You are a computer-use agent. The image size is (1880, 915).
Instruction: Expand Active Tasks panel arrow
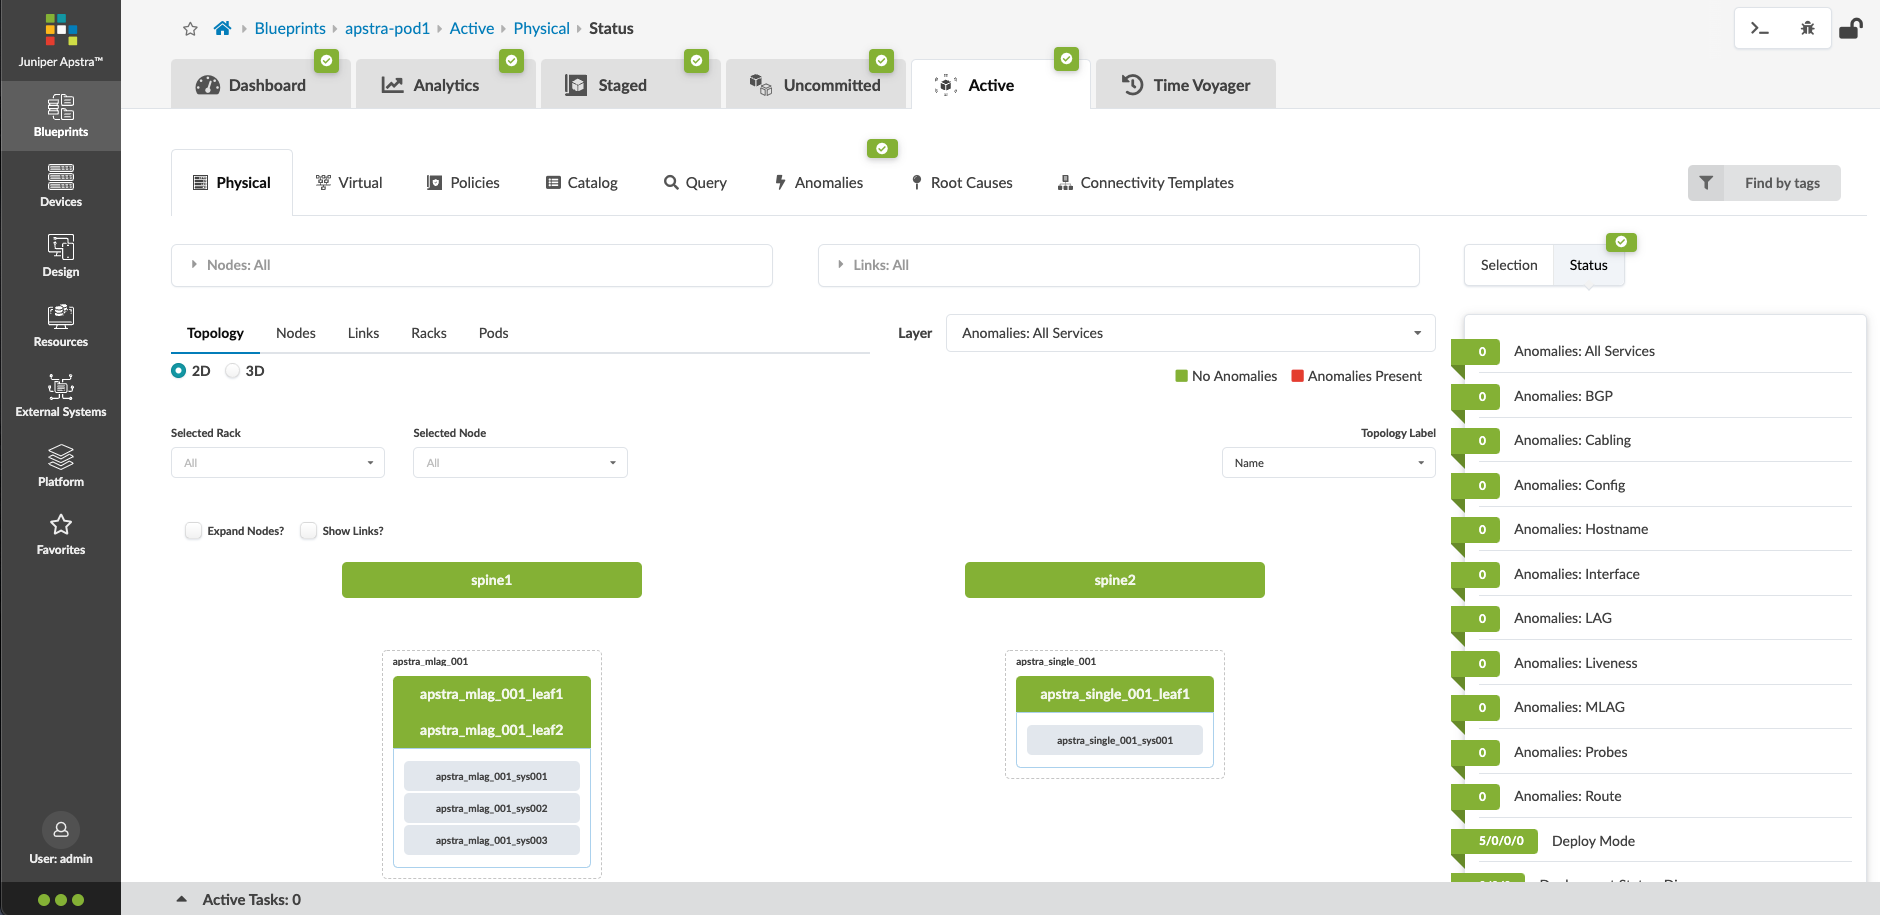tap(181, 899)
